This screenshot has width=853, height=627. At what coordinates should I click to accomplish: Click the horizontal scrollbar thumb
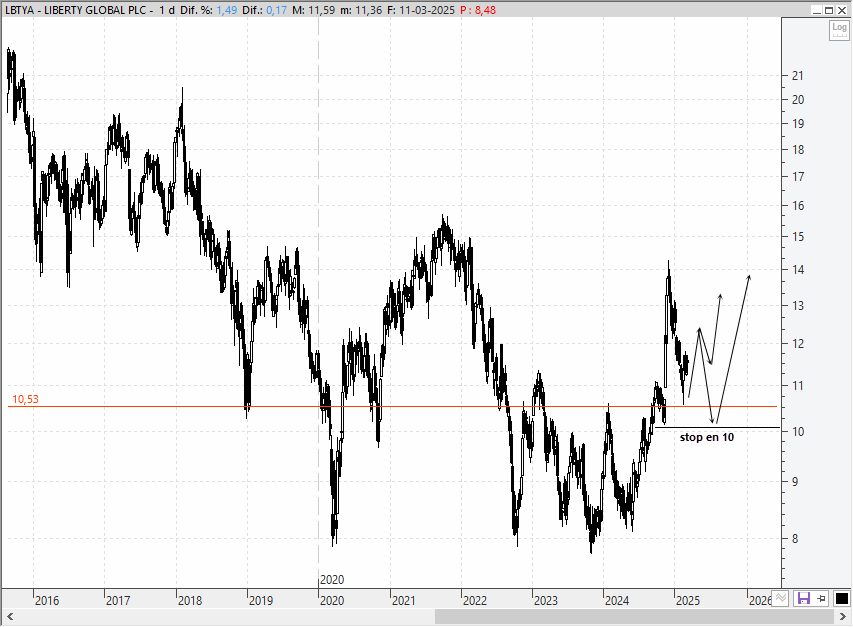coord(634,617)
